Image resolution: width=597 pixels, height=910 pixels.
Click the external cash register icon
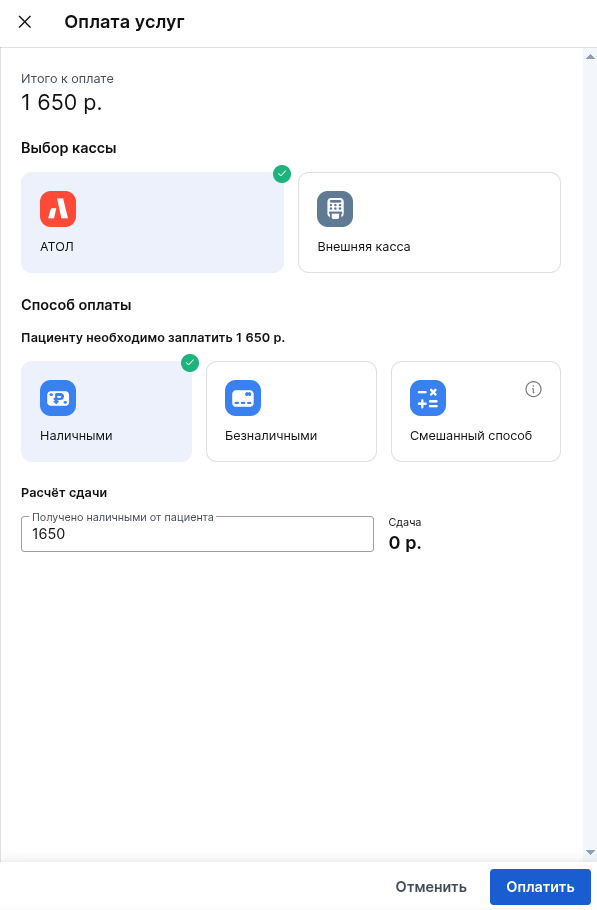coord(335,209)
